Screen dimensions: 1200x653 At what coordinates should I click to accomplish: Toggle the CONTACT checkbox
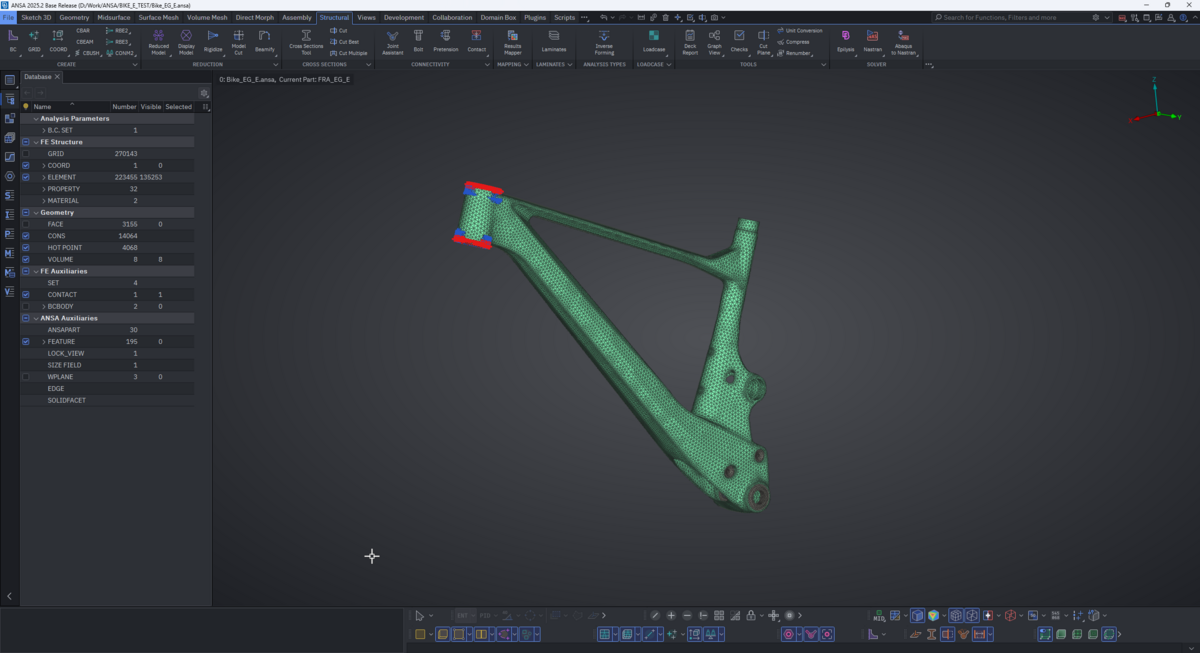pos(26,295)
